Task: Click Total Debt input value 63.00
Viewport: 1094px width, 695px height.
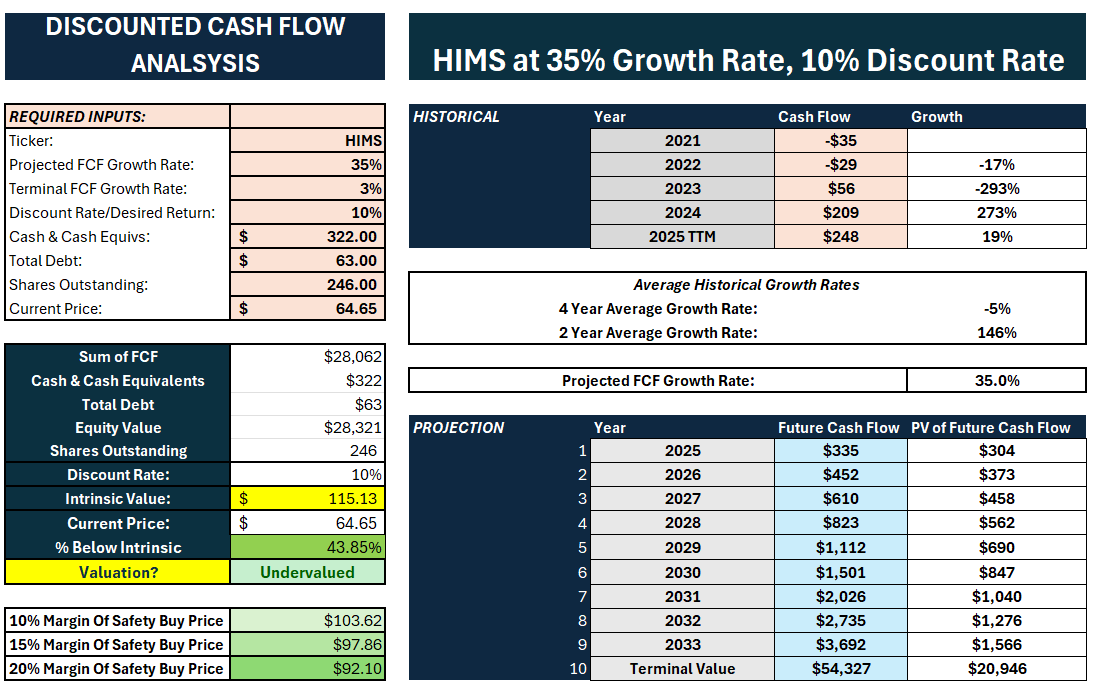Action: 308,260
